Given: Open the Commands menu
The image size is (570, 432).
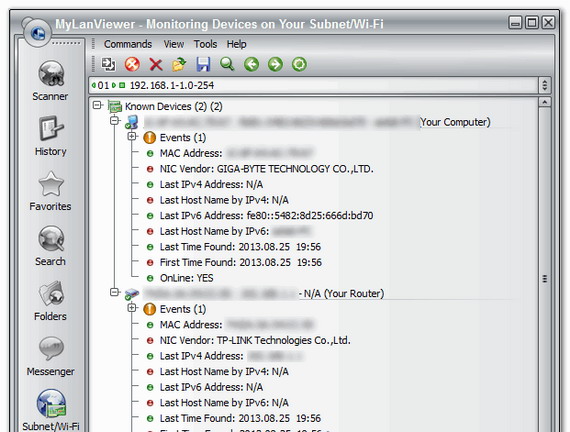Looking at the screenshot, I should [x=128, y=44].
